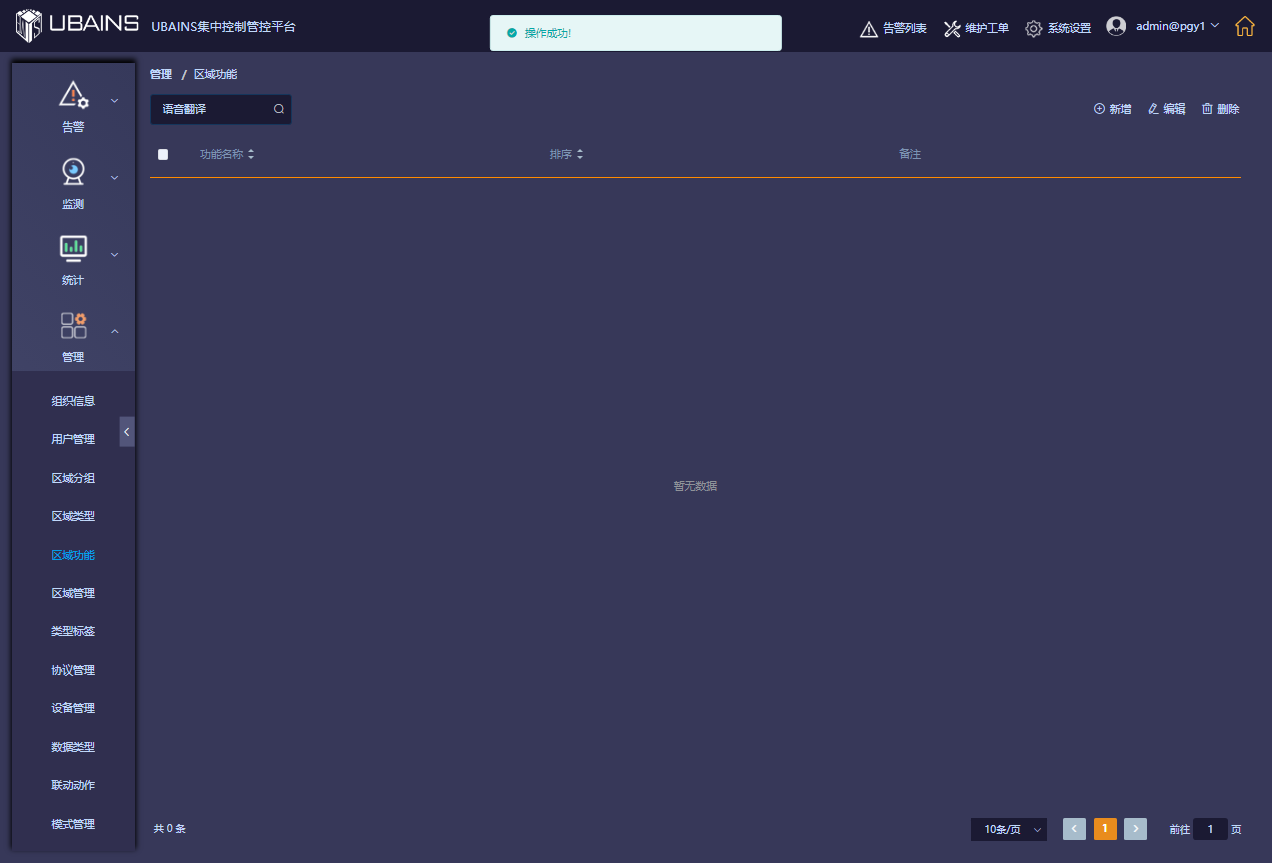Click UBAINS集中控制管控平台 title text
The image size is (1272, 863).
coord(224,27)
